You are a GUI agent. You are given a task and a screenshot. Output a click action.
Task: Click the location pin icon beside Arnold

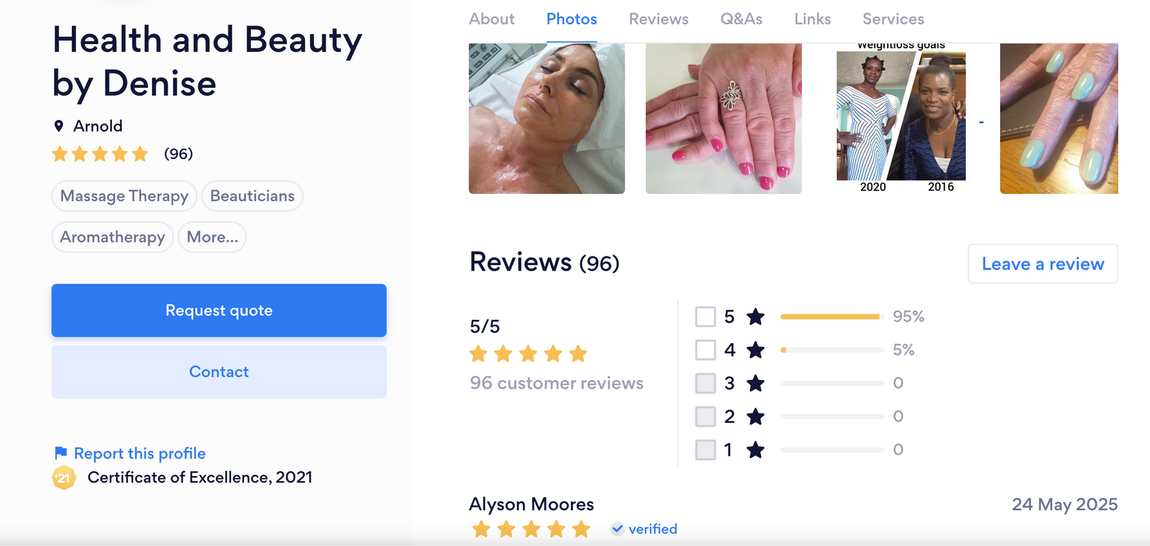(59, 126)
